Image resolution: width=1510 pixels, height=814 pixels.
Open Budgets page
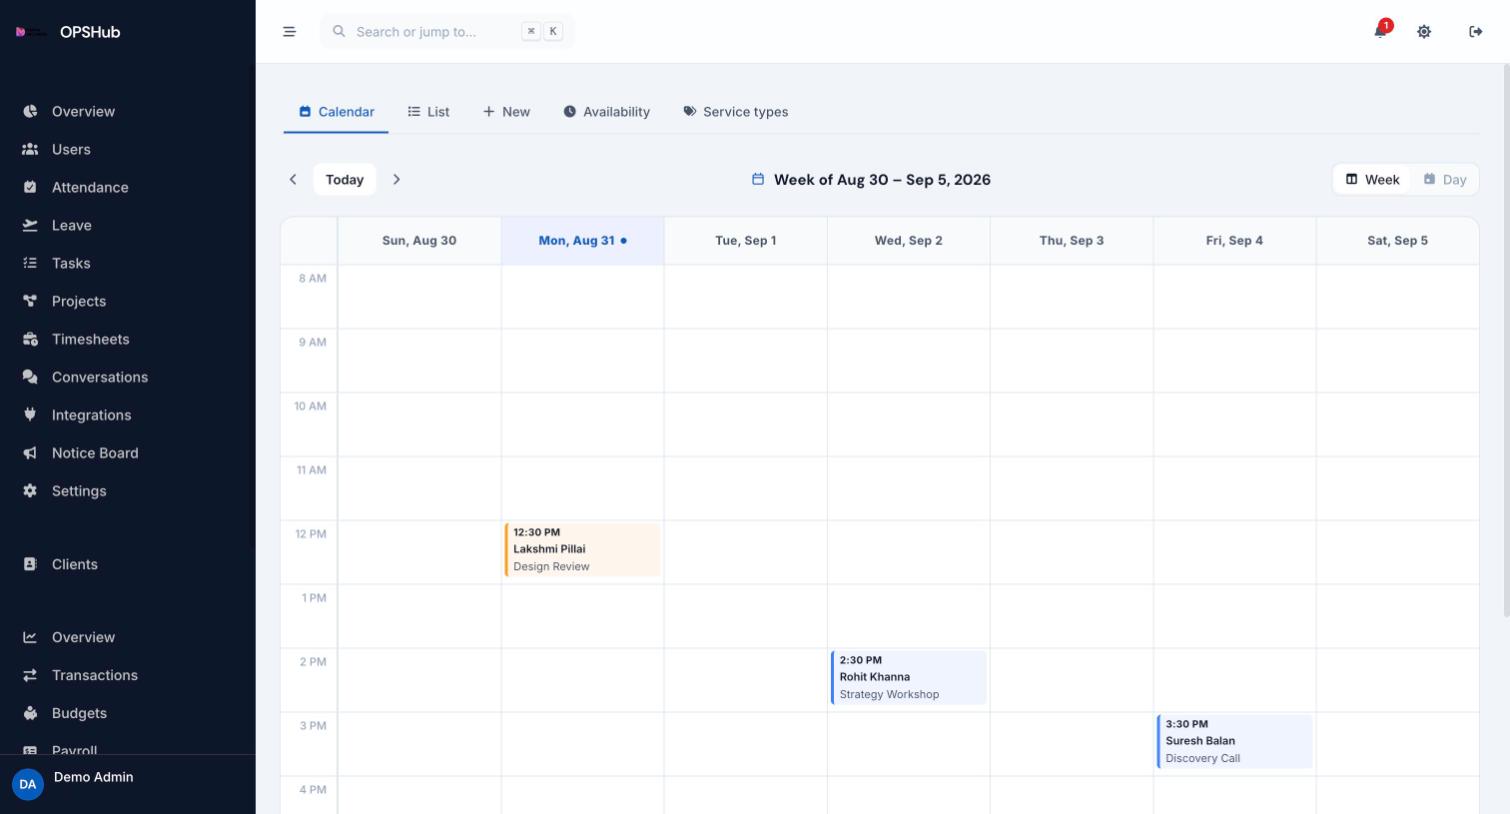pos(128,713)
